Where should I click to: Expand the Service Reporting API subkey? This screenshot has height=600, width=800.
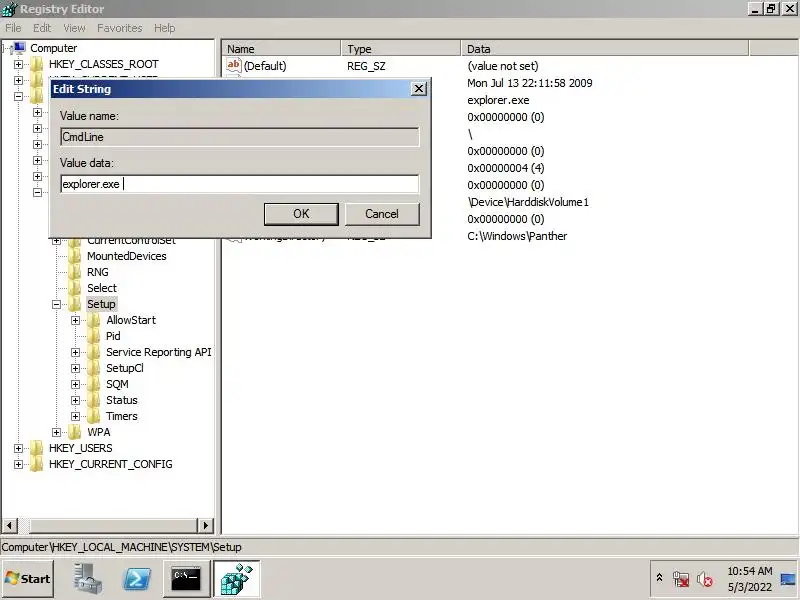(76, 353)
